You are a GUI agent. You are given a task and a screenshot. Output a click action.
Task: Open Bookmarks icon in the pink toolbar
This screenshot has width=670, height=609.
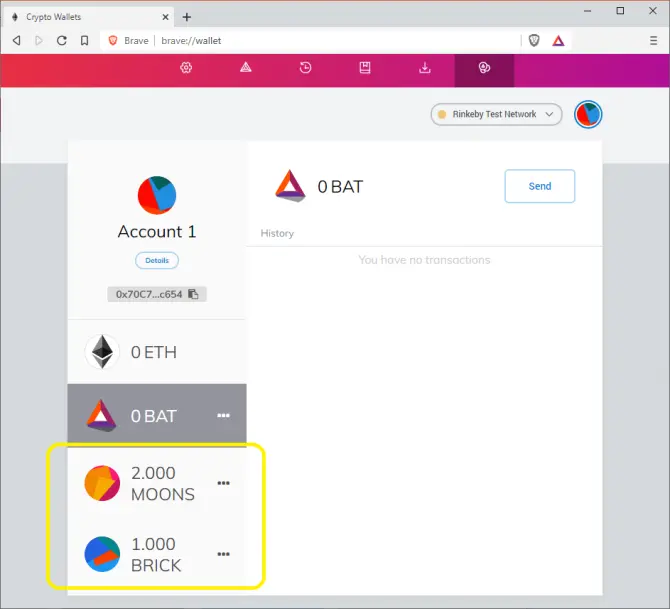(365, 68)
